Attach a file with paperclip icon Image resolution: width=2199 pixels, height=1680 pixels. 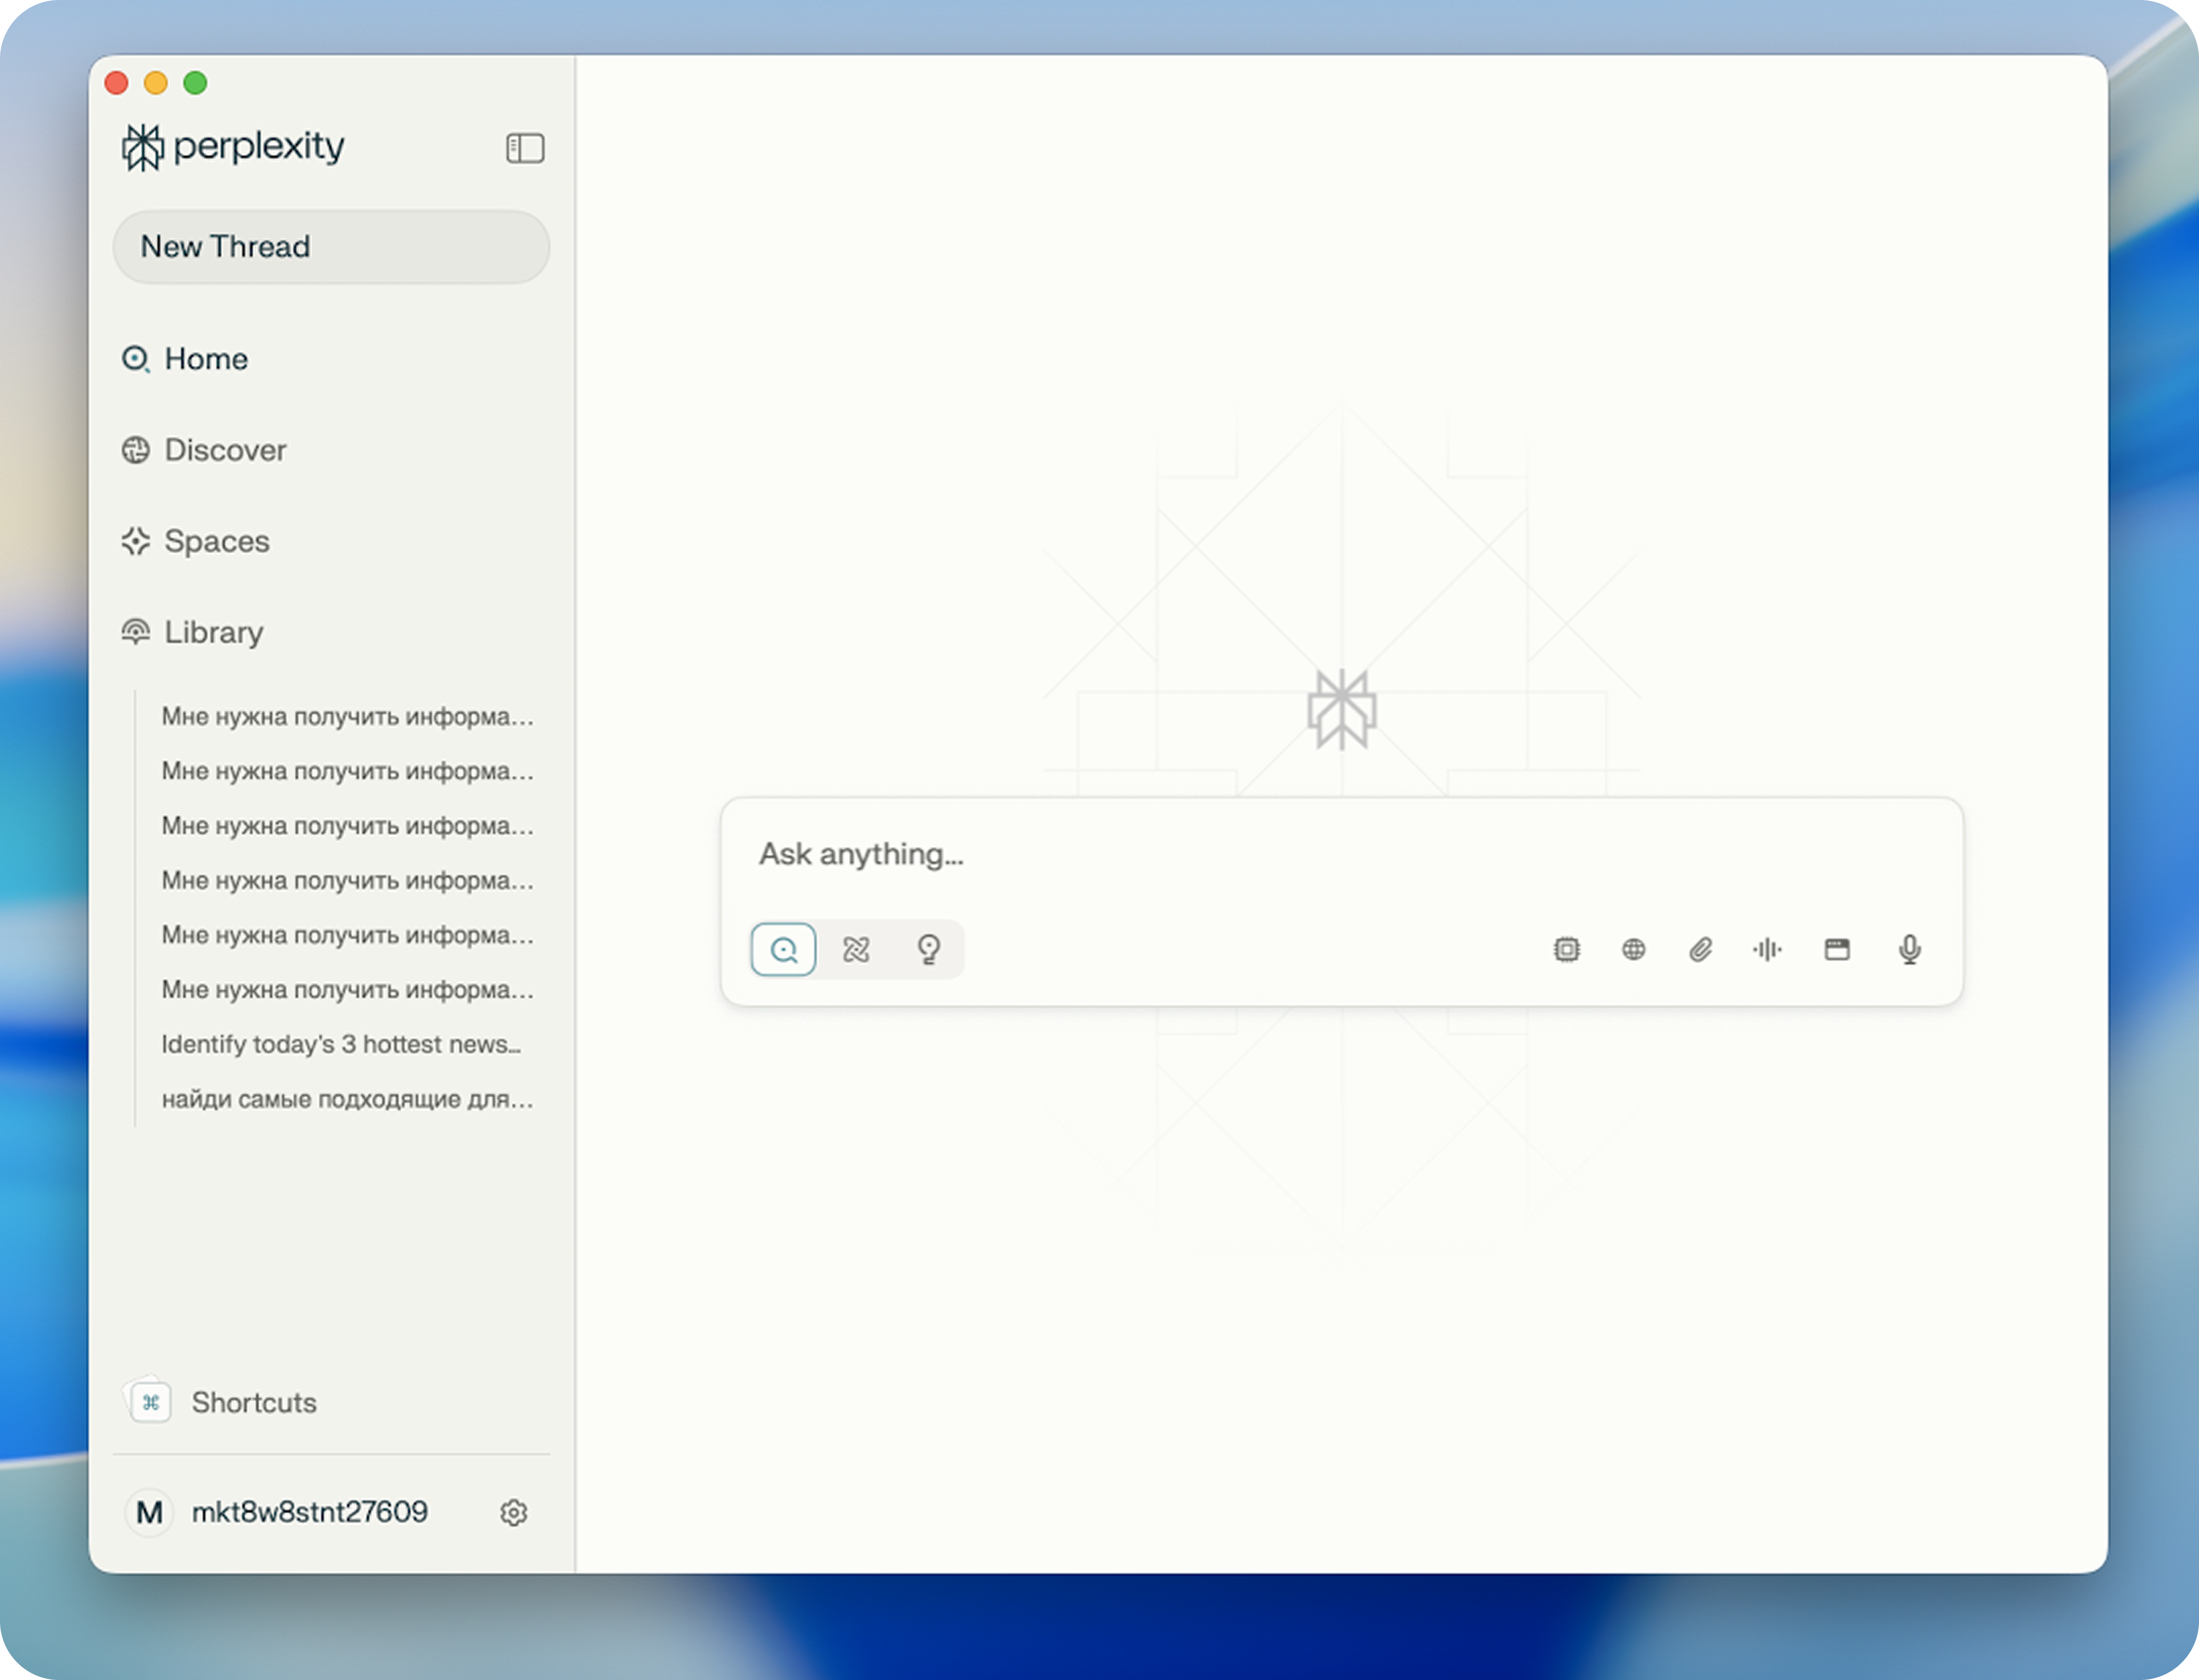(x=1700, y=949)
